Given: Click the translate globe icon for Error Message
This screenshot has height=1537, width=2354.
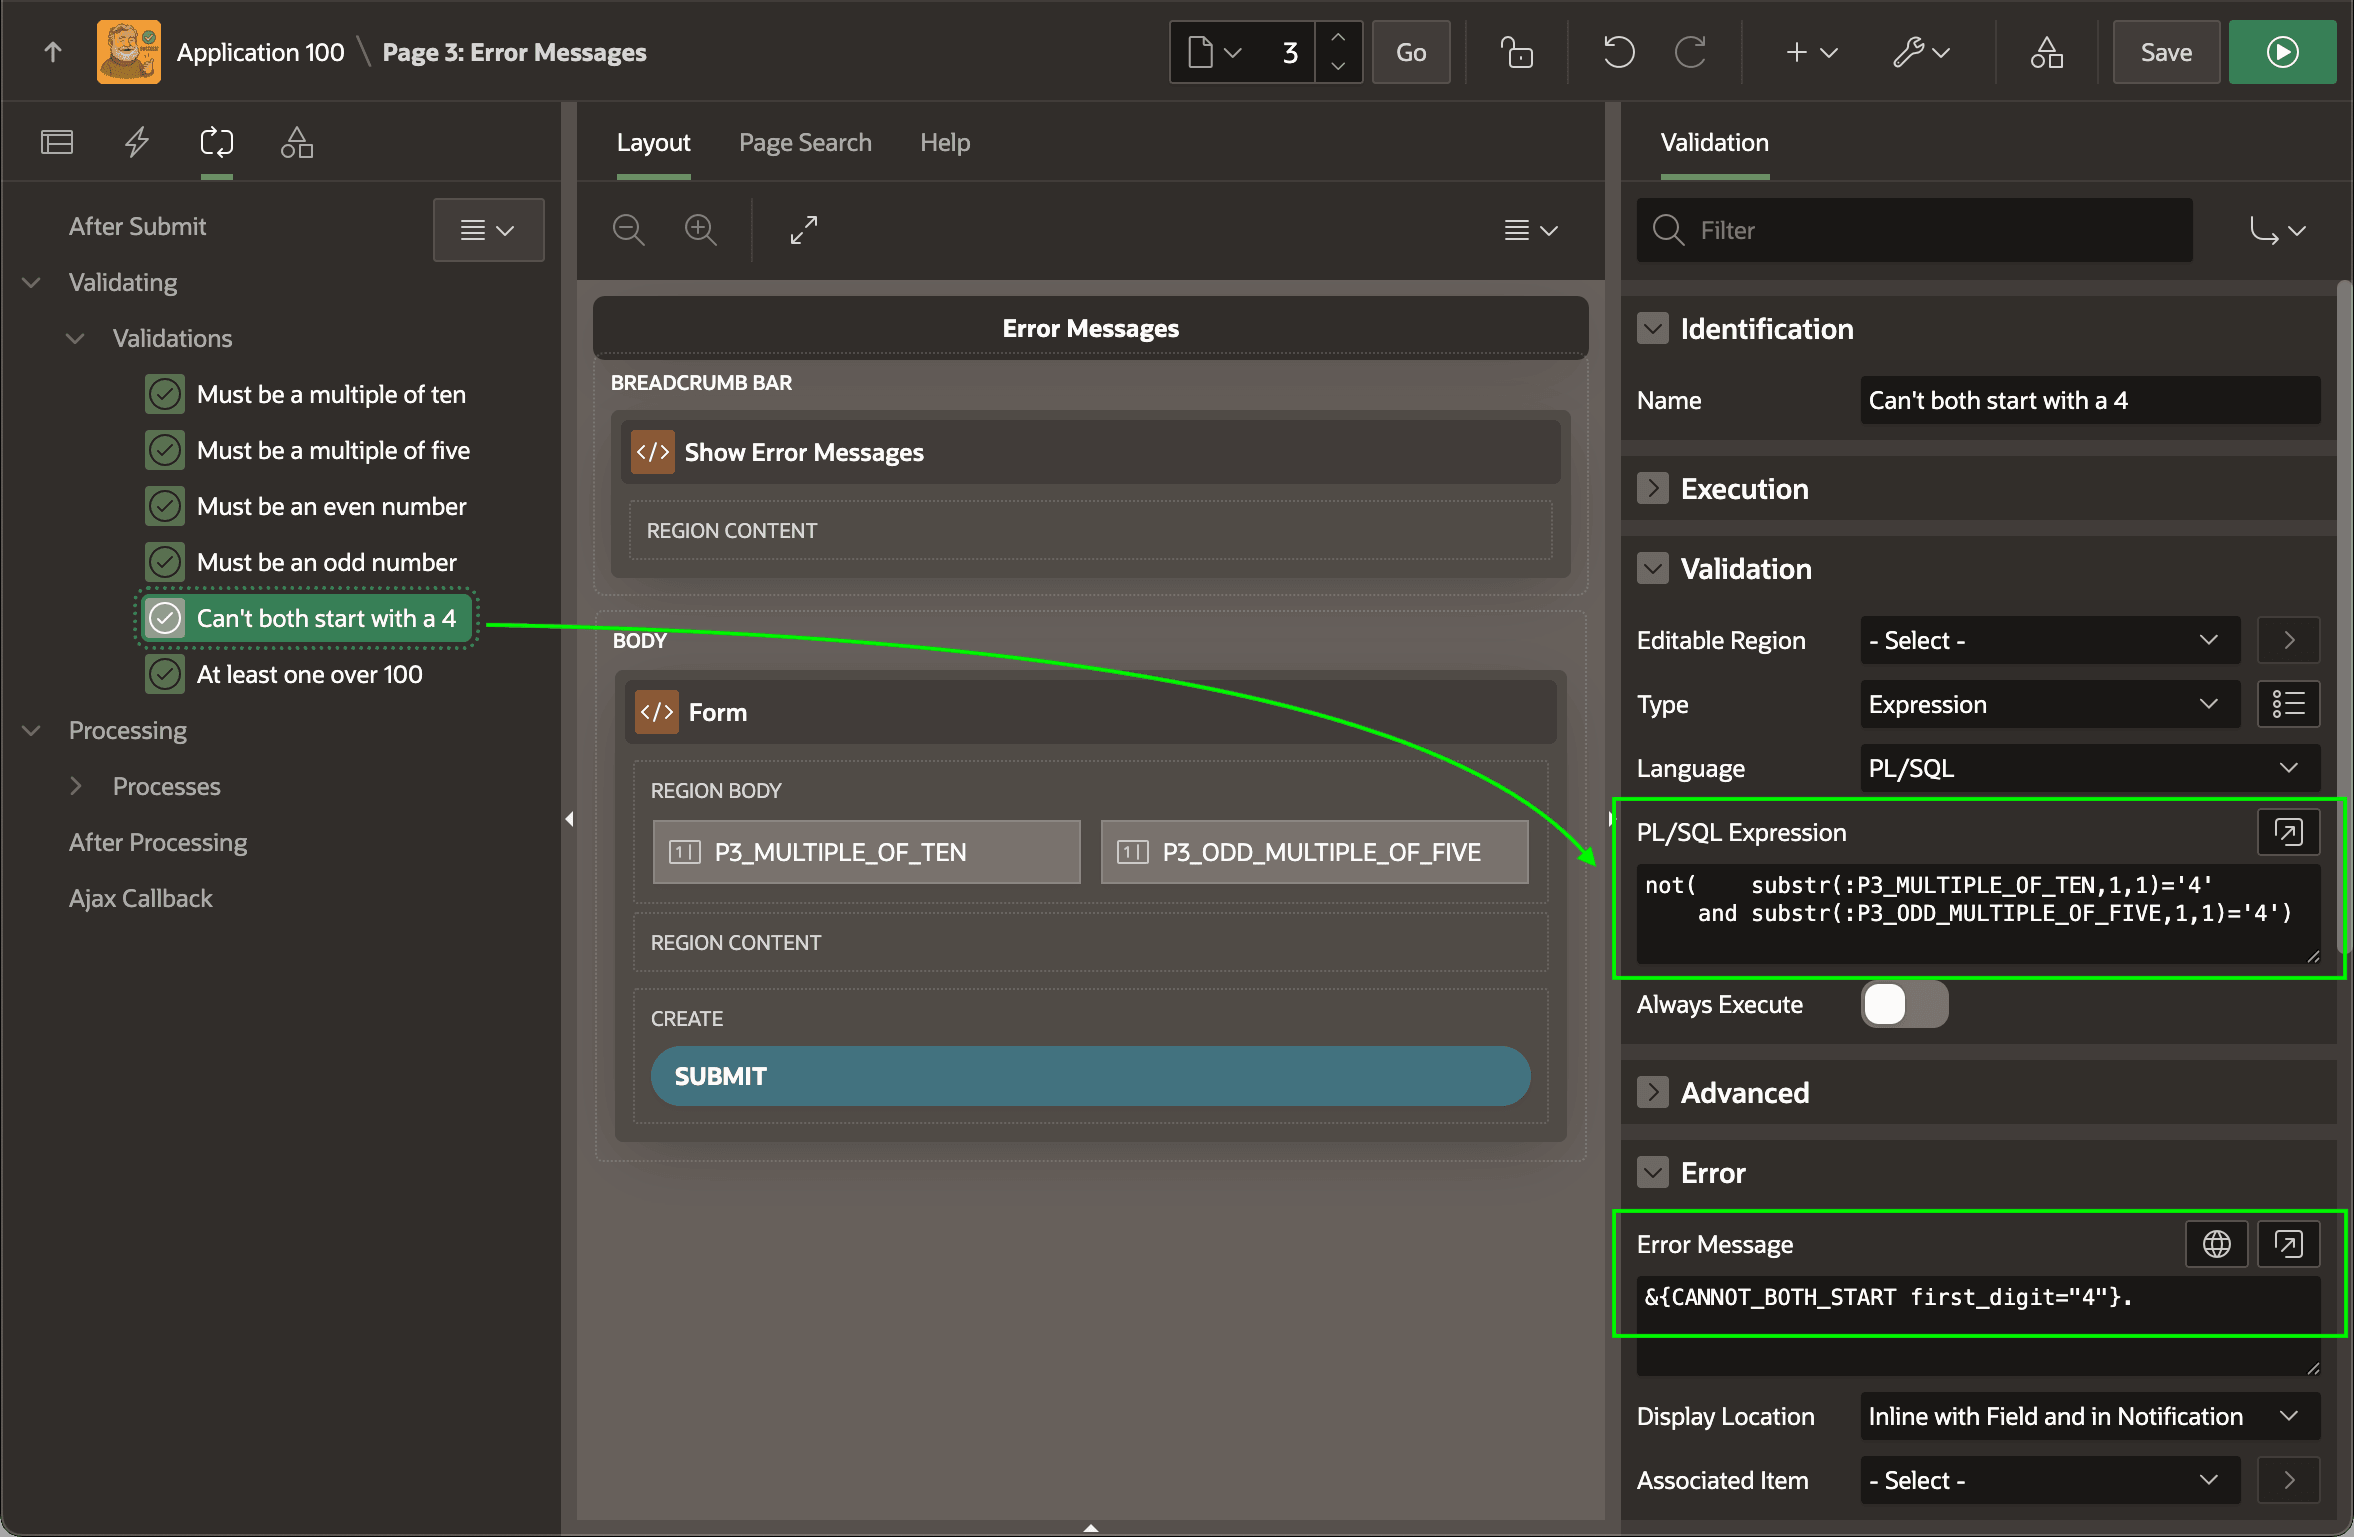Looking at the screenshot, I should point(2216,1244).
